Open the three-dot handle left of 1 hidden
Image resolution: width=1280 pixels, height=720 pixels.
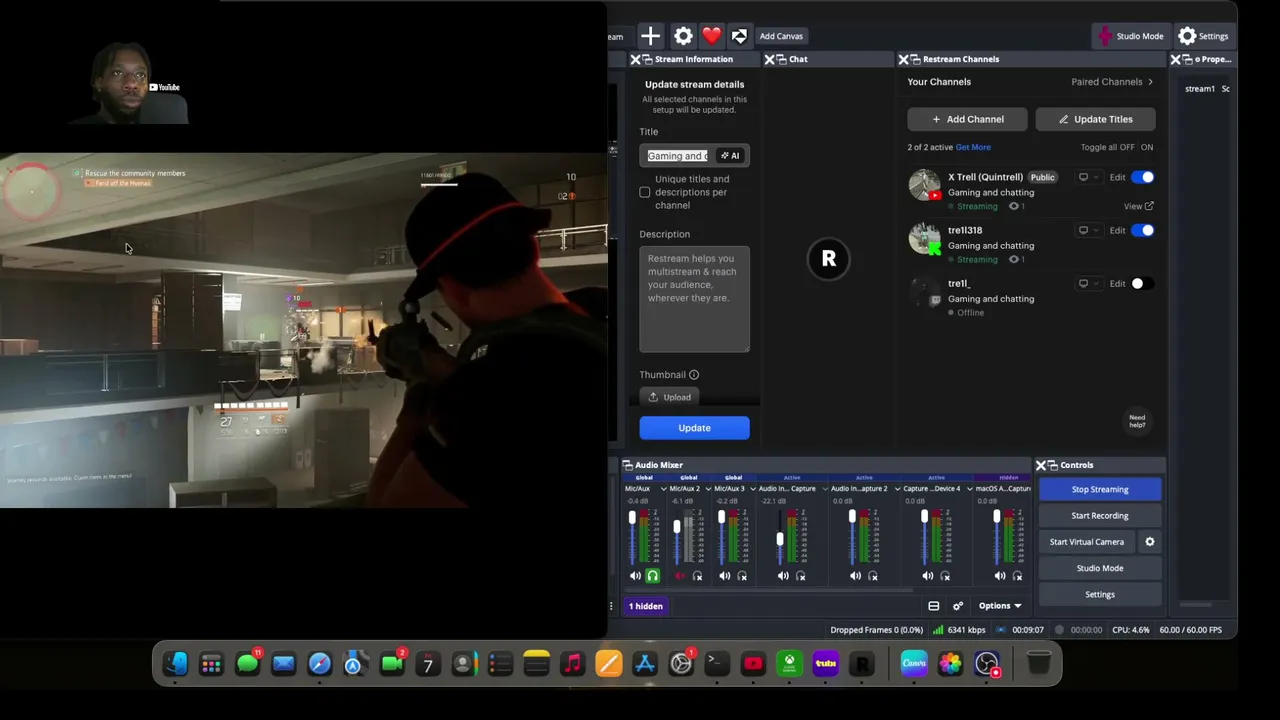[611, 606]
